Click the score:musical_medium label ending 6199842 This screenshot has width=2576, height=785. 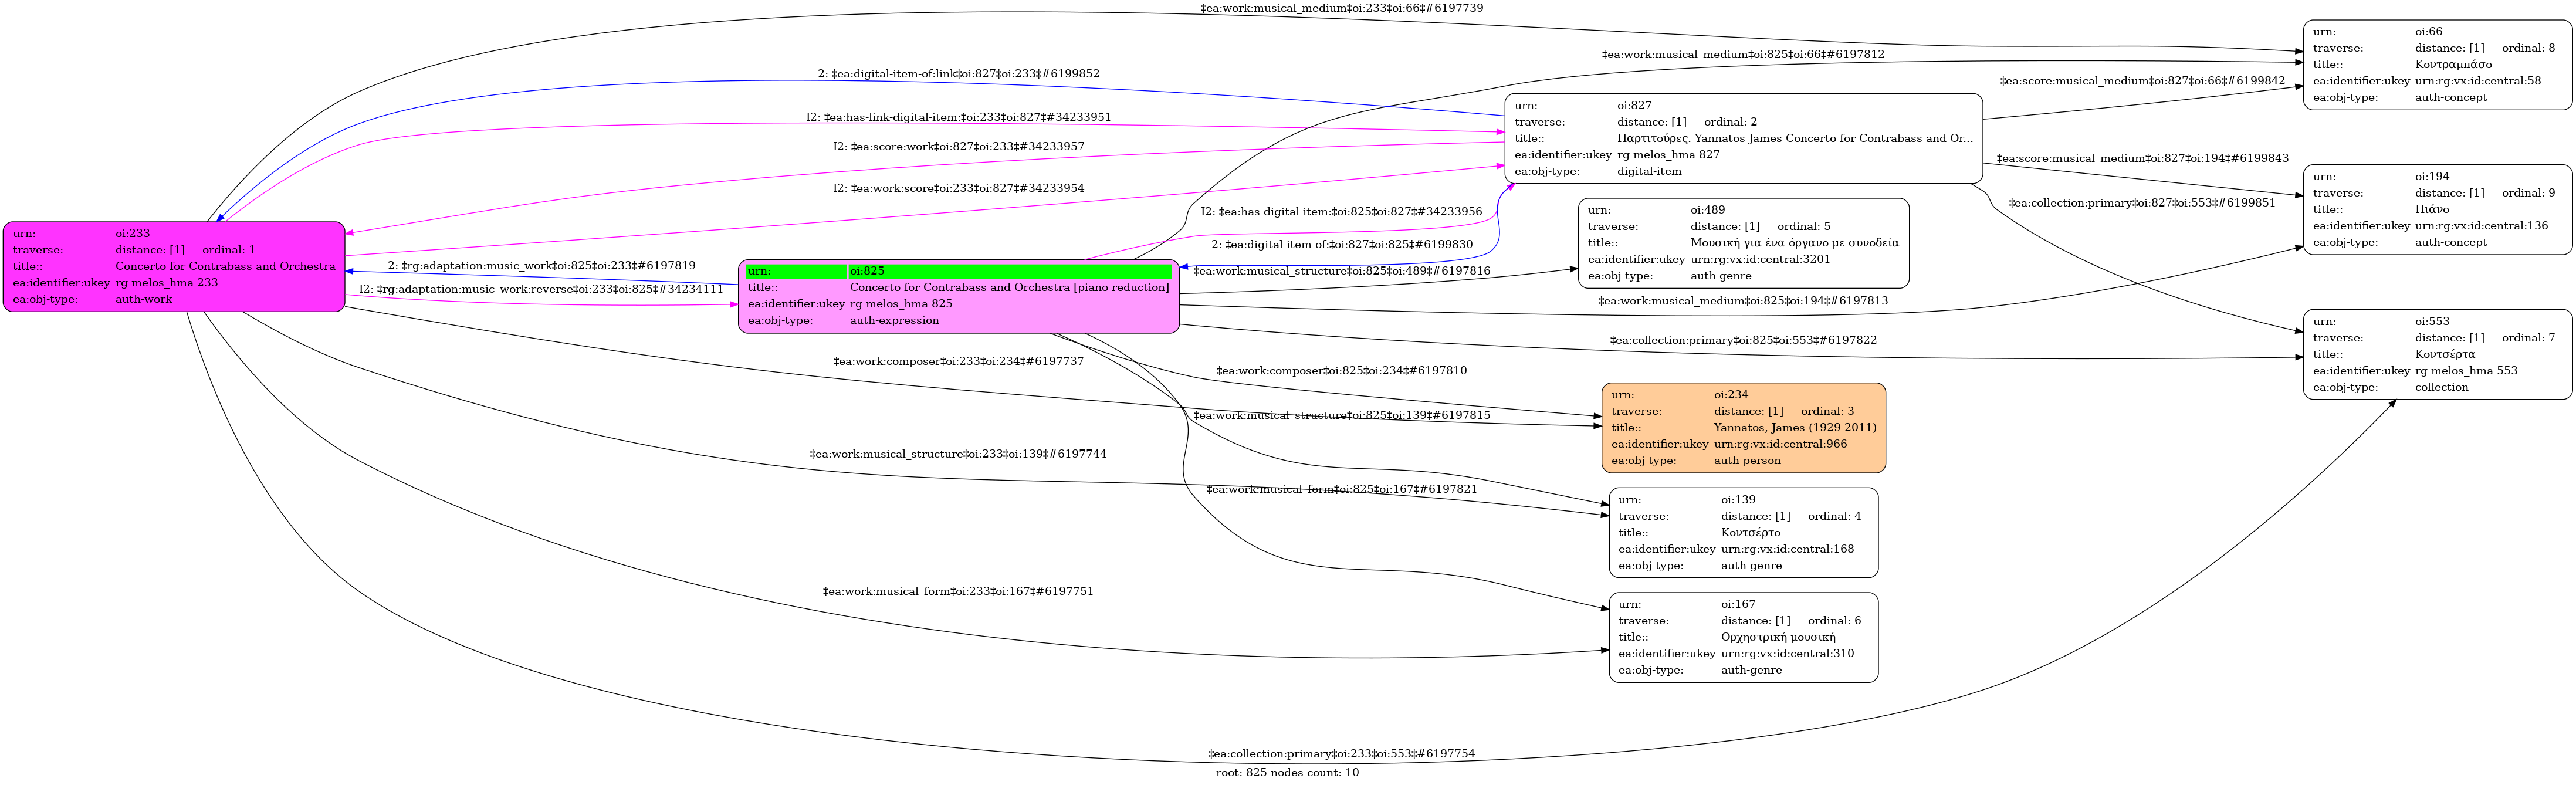(2142, 81)
